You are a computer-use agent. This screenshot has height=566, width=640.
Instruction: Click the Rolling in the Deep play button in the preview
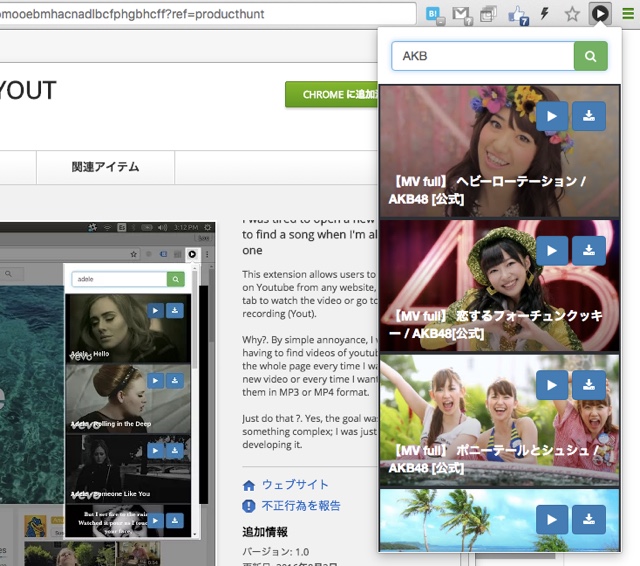pos(155,381)
